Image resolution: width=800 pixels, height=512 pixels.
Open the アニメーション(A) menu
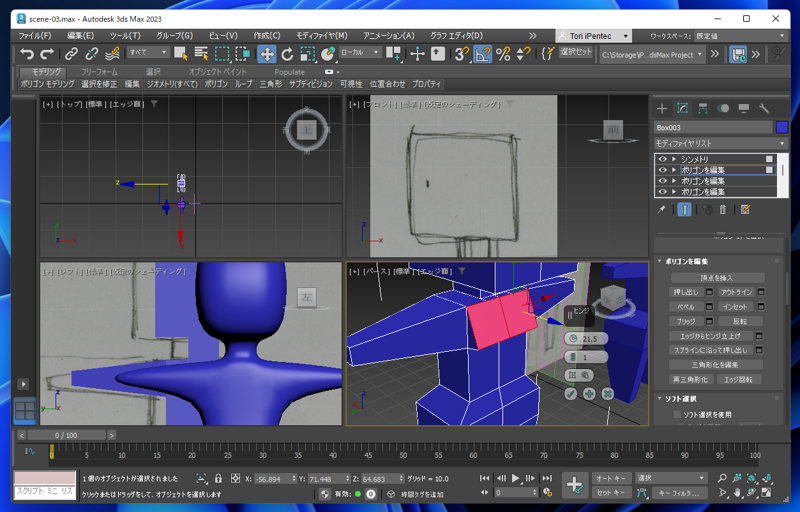pos(388,36)
